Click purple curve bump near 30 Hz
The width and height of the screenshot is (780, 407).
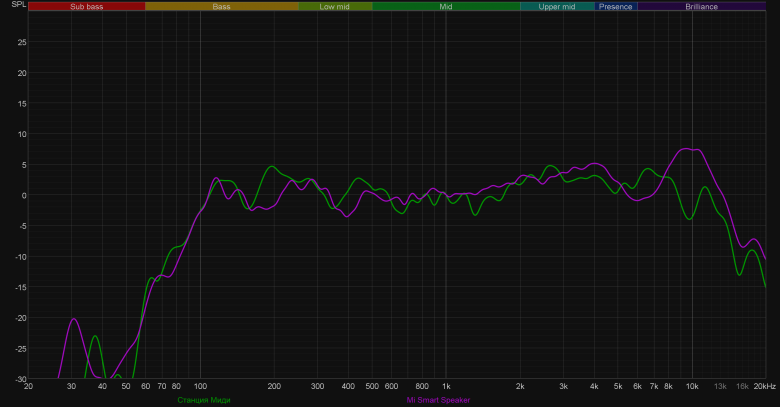point(74,318)
